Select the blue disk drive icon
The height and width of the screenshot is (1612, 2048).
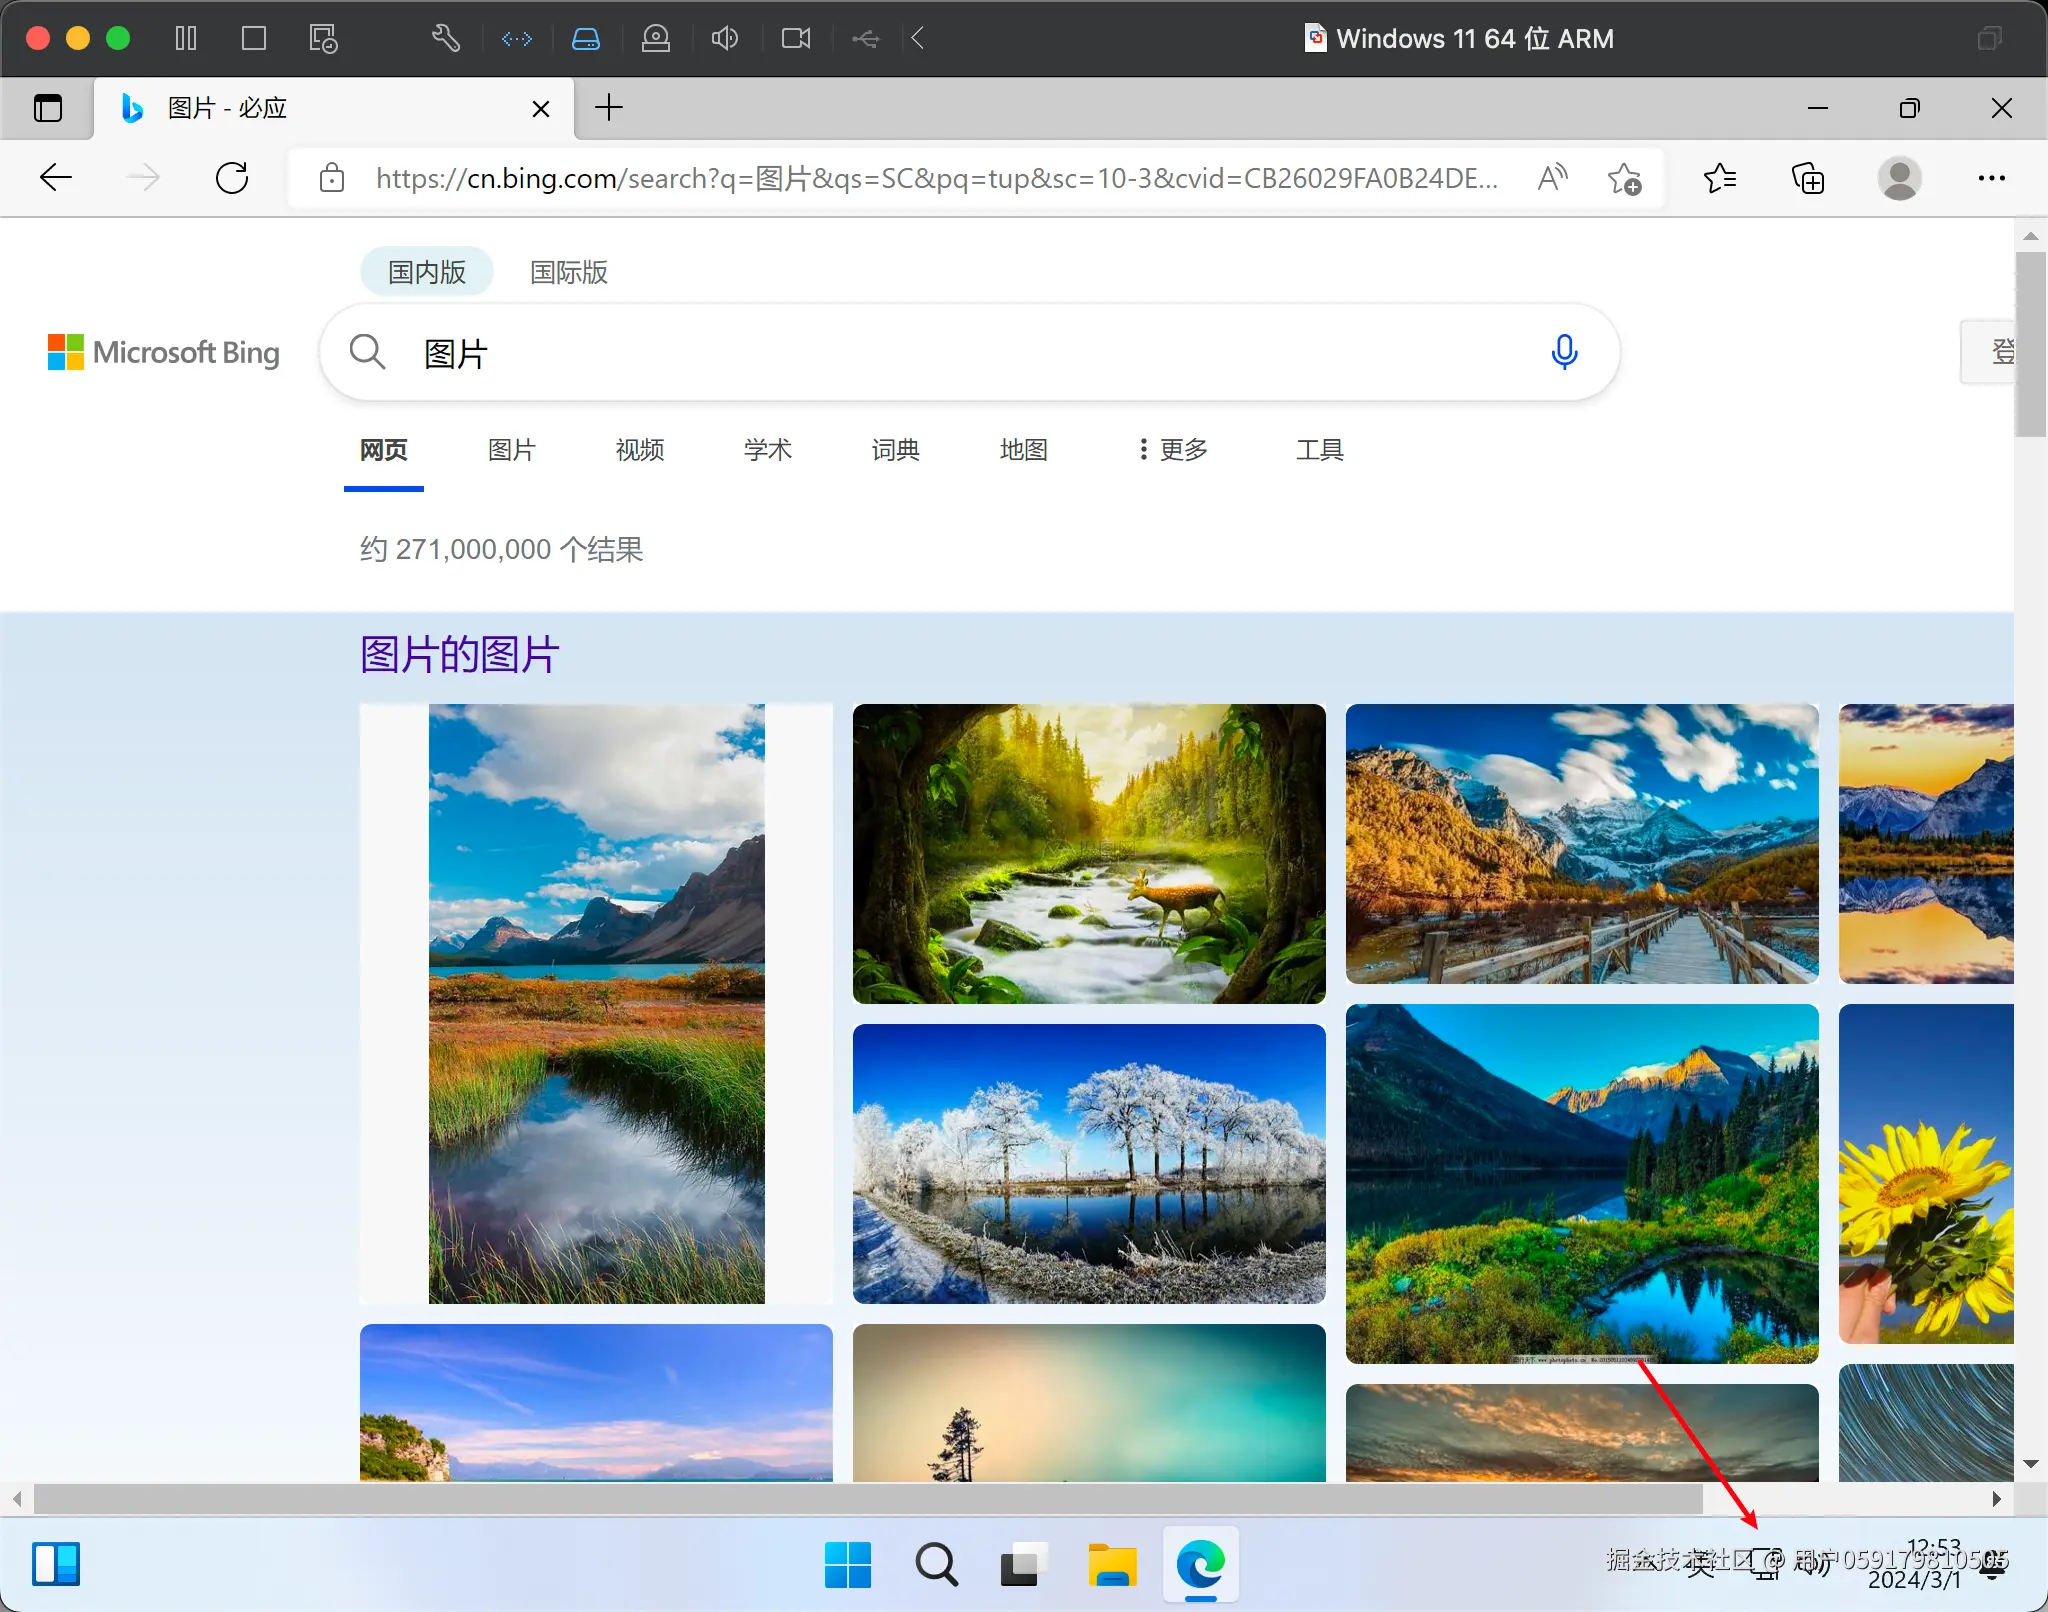(x=586, y=38)
